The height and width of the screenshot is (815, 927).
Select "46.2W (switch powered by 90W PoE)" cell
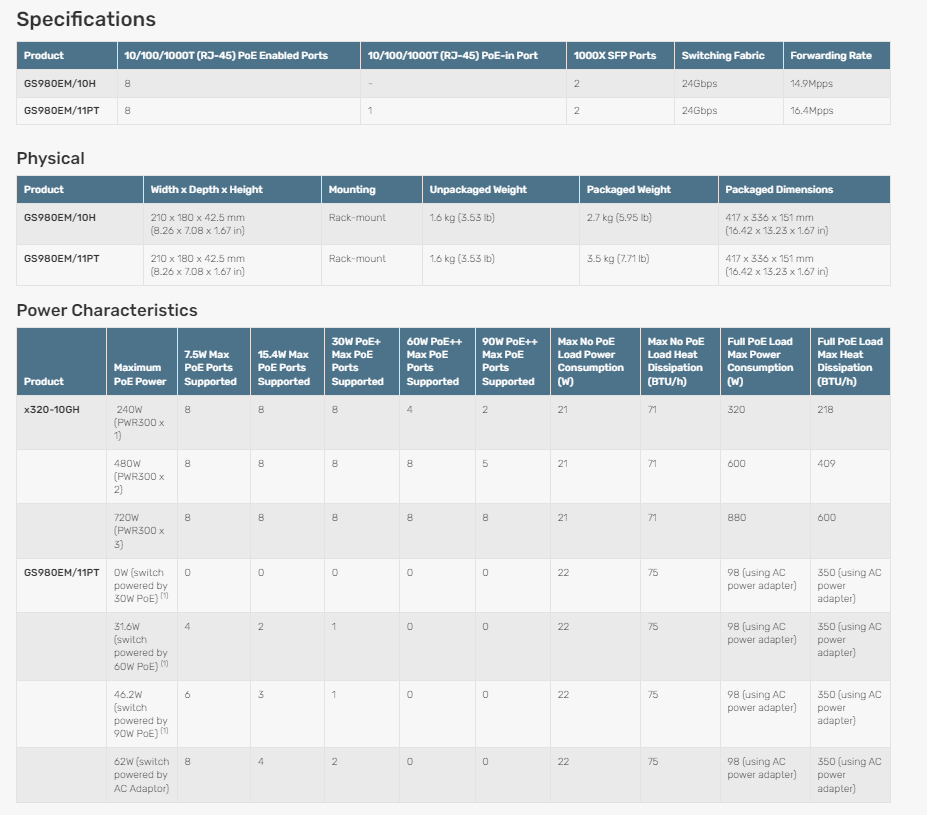coord(141,714)
